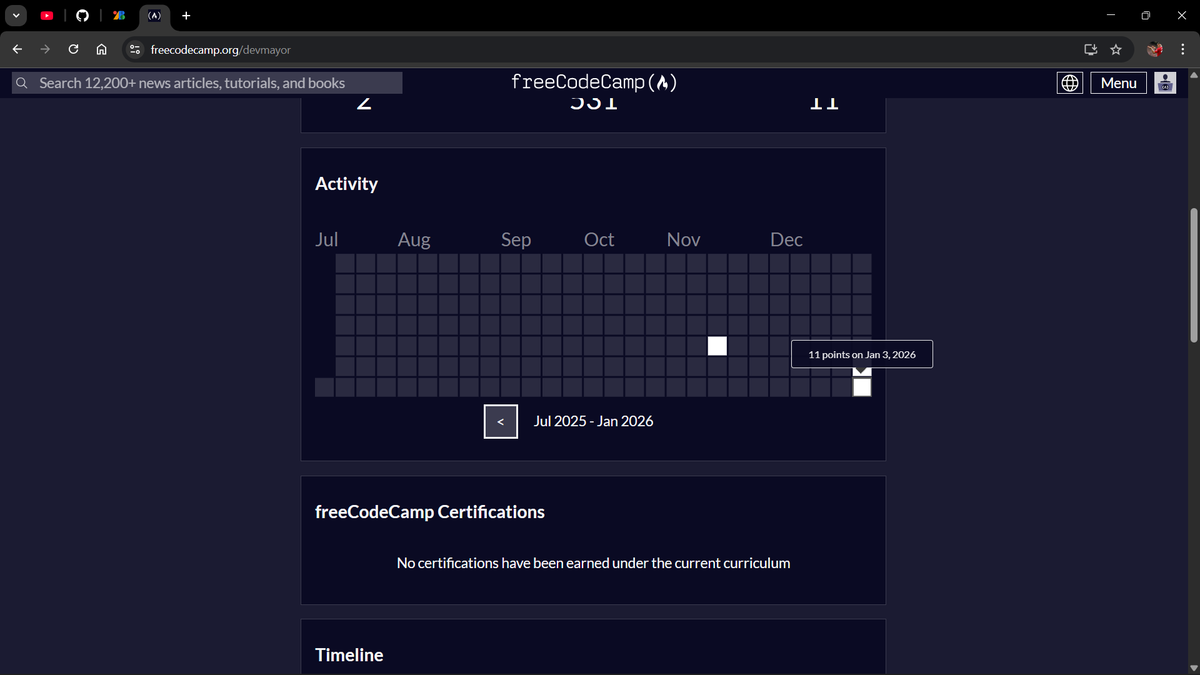Go forward using the browser arrow
The height and width of the screenshot is (675, 1200).
coord(46,49)
